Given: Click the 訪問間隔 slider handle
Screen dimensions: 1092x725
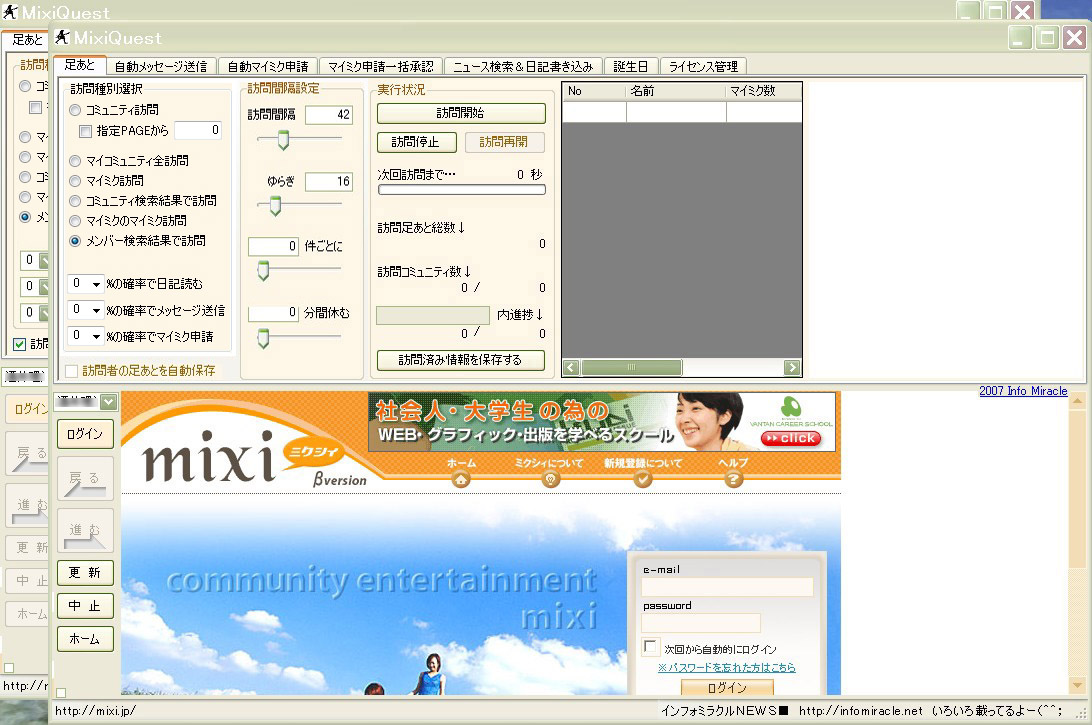Looking at the screenshot, I should [x=283, y=140].
